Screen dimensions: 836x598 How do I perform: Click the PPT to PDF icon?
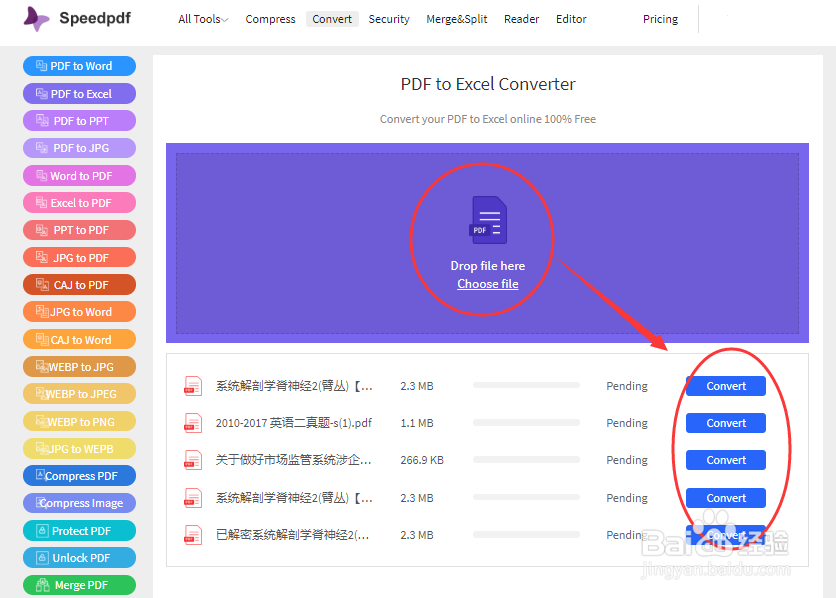(x=42, y=230)
